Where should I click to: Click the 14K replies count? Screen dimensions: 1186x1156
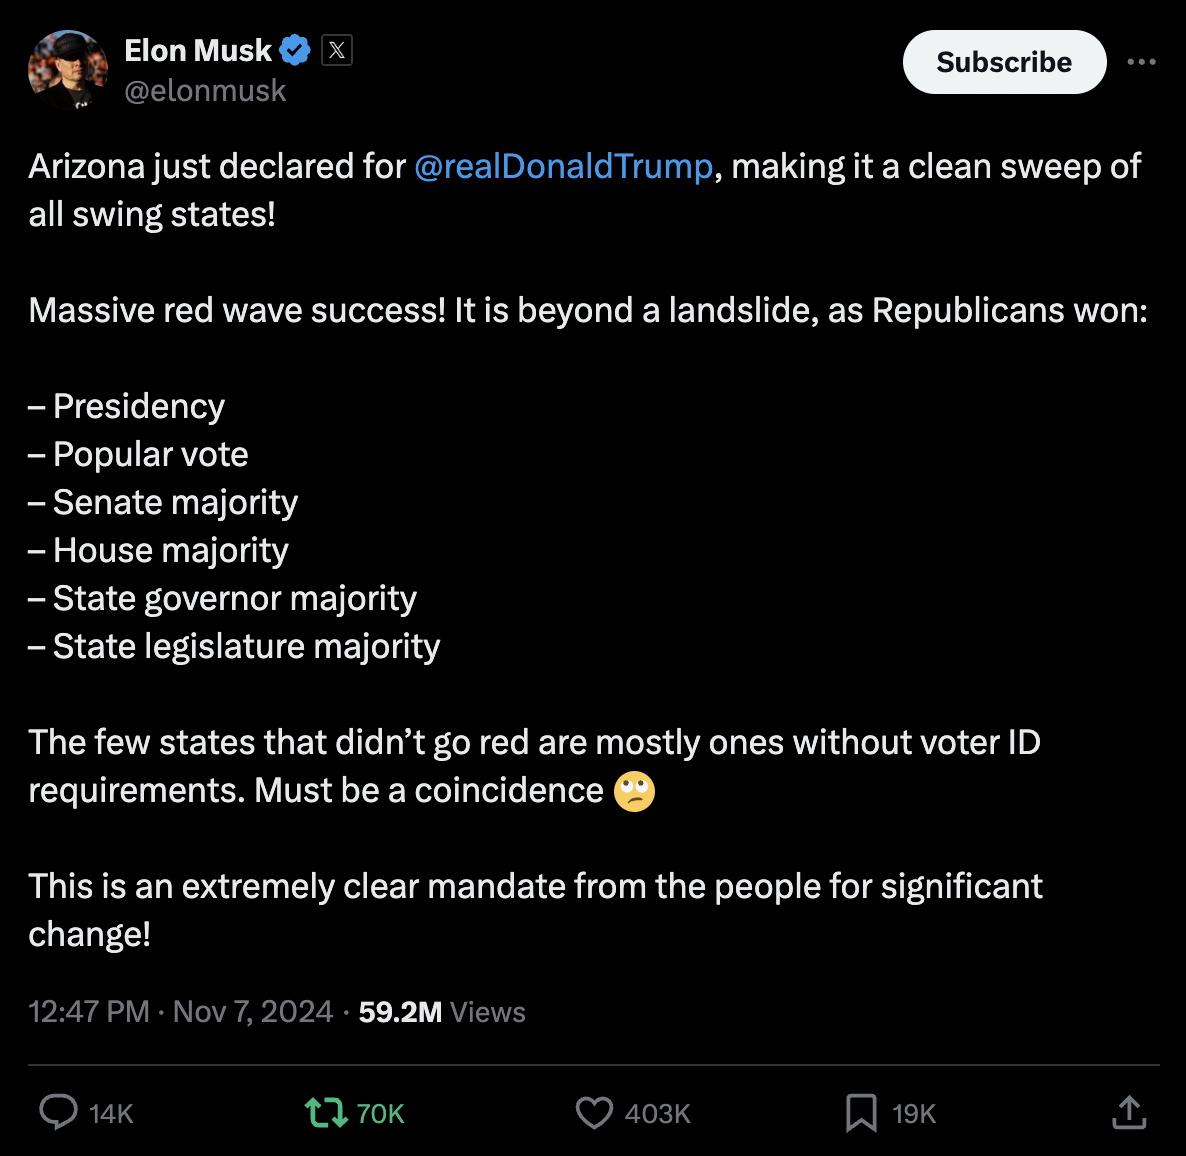(x=111, y=1114)
